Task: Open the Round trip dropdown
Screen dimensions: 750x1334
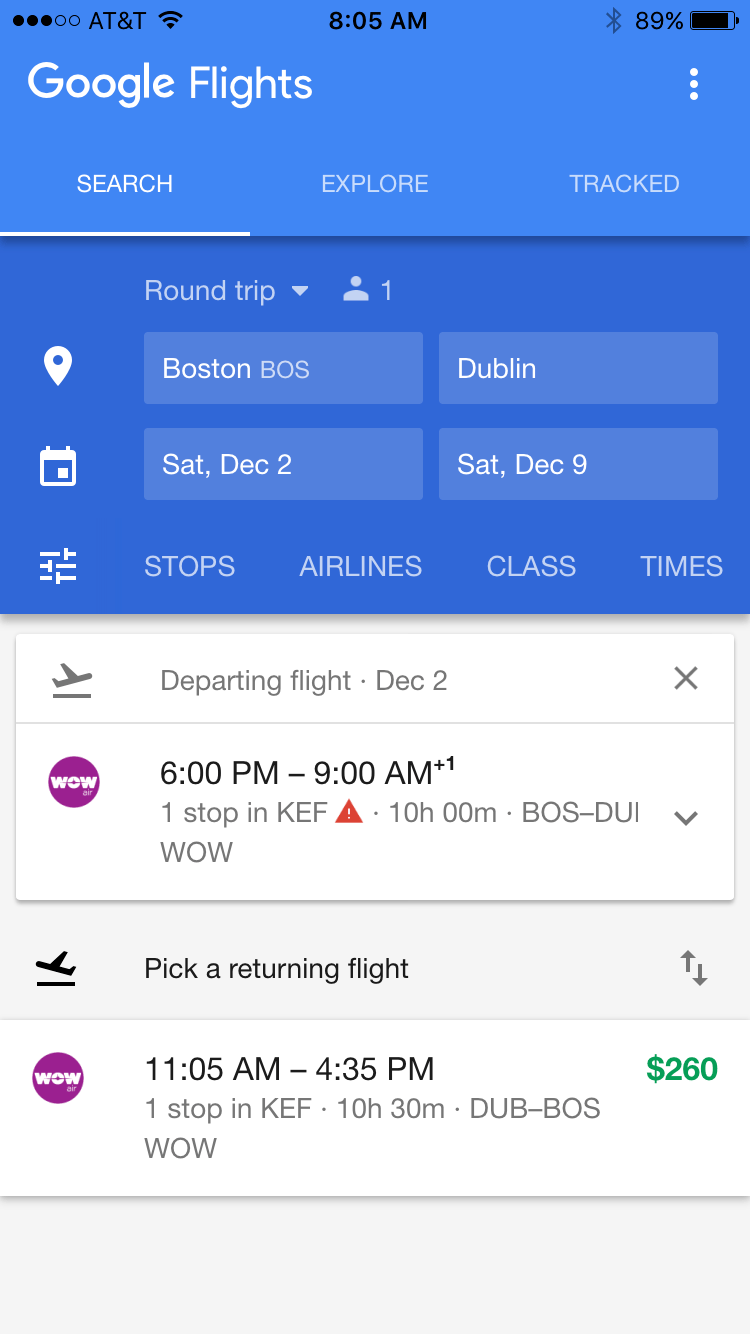Action: click(x=226, y=291)
